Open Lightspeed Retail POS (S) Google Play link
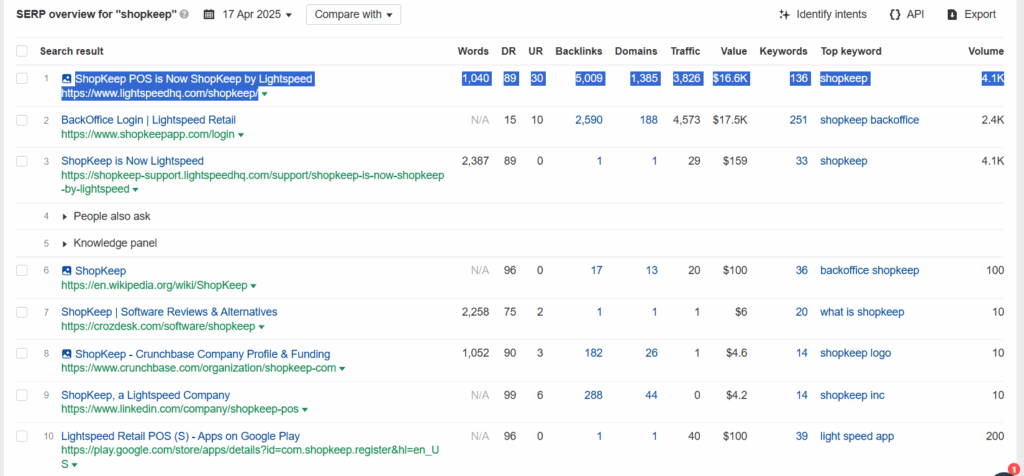This screenshot has height=476, width=1024. [181, 436]
